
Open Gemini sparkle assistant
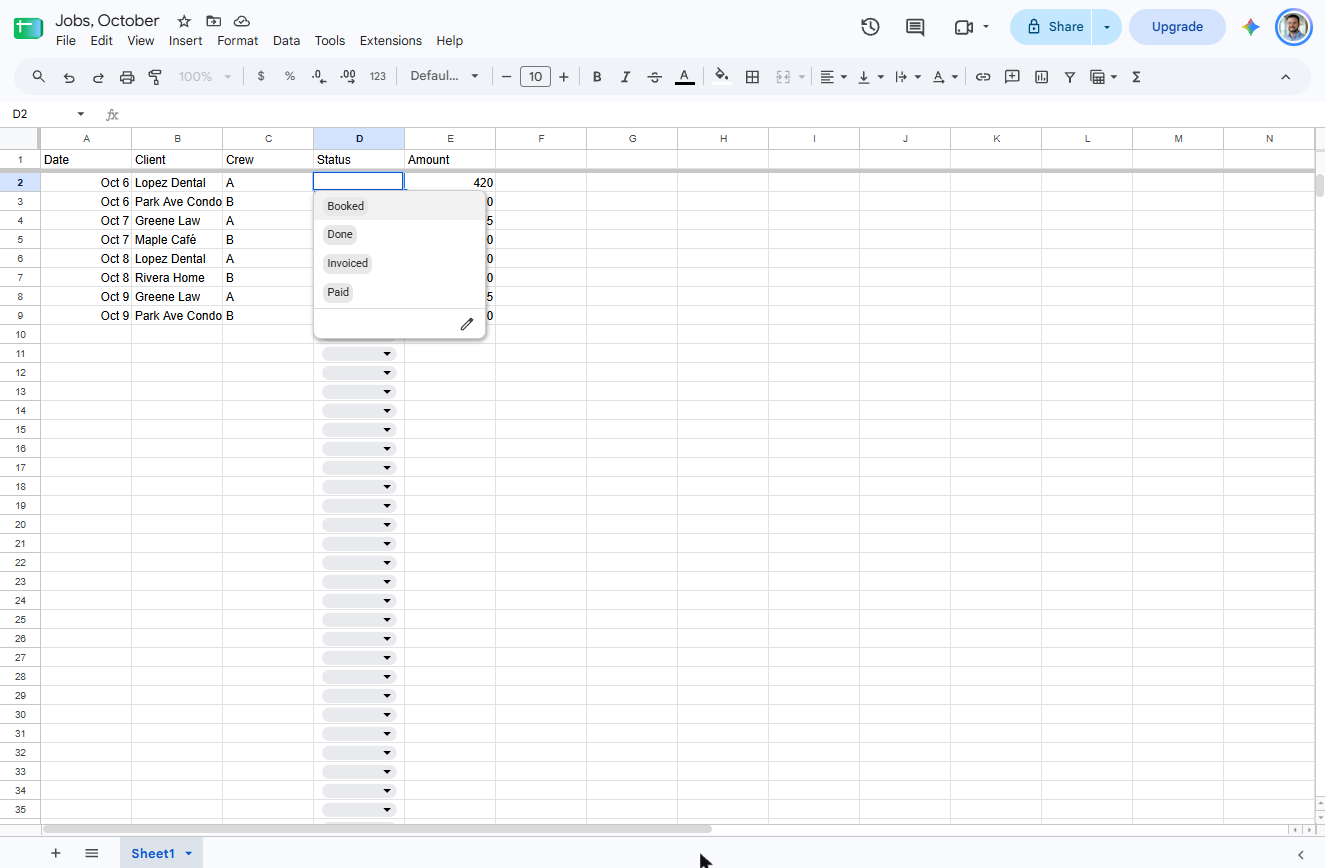[1251, 27]
